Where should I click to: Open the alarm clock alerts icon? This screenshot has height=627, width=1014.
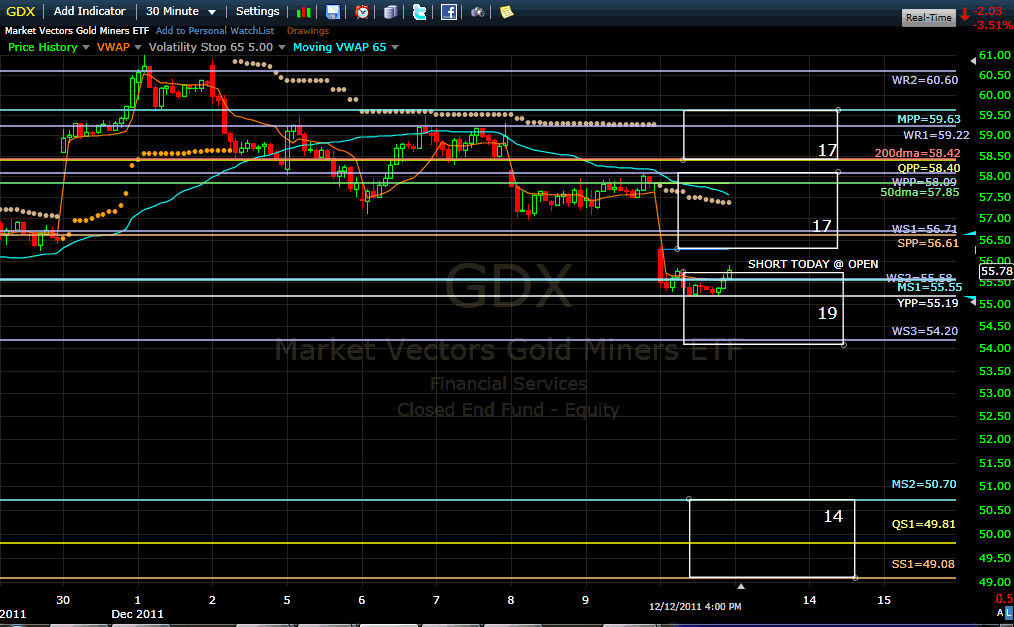(x=362, y=12)
